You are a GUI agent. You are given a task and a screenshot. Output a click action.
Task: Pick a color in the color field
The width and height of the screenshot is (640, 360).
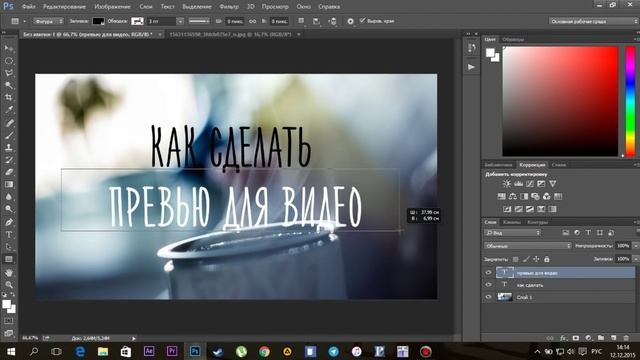(x=560, y=101)
